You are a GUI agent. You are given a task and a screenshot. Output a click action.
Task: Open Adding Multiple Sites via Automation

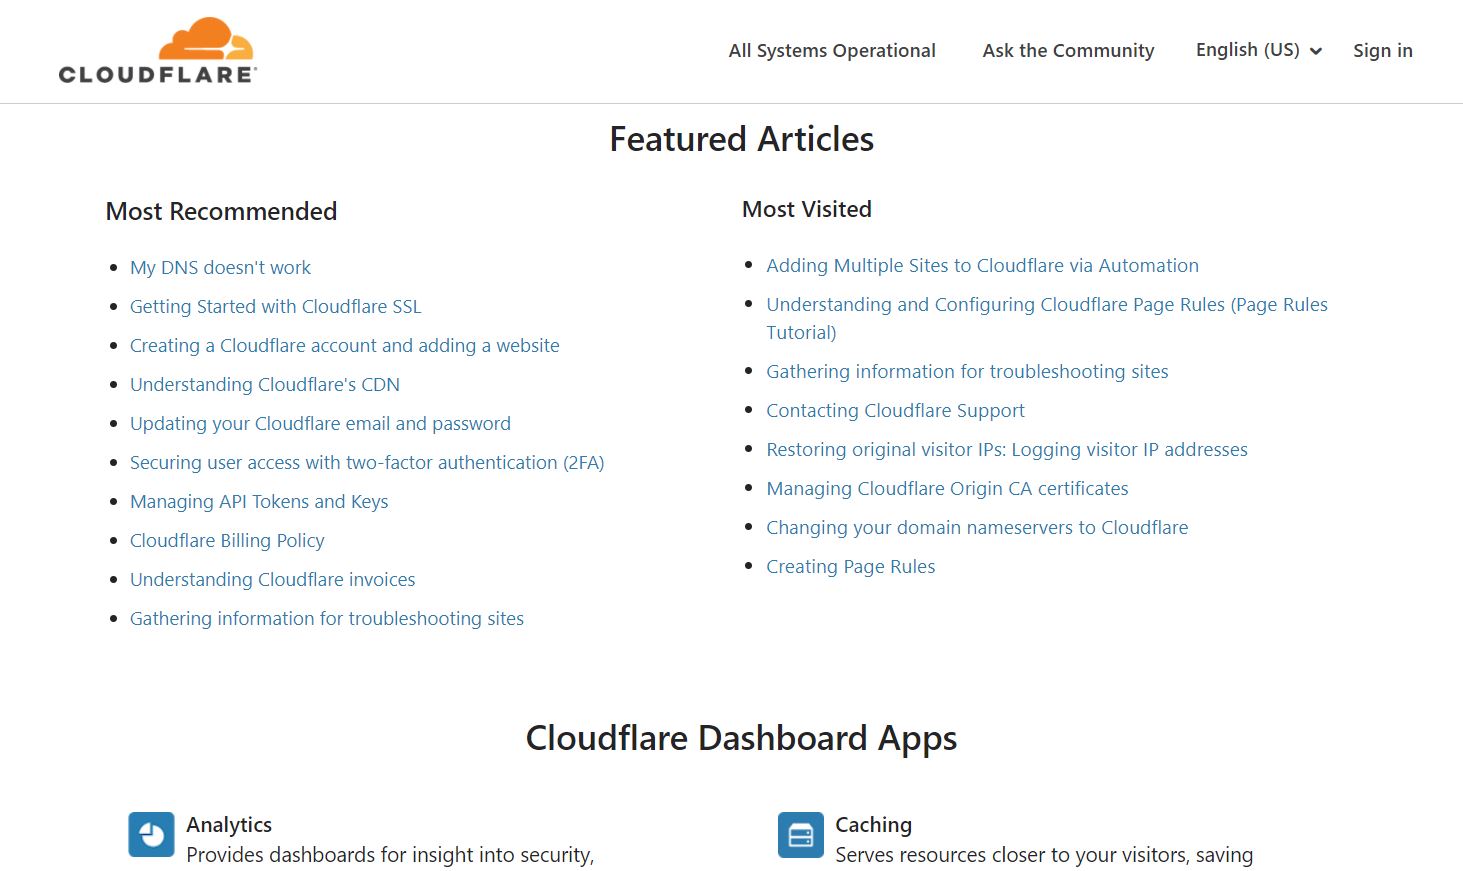[x=982, y=265]
